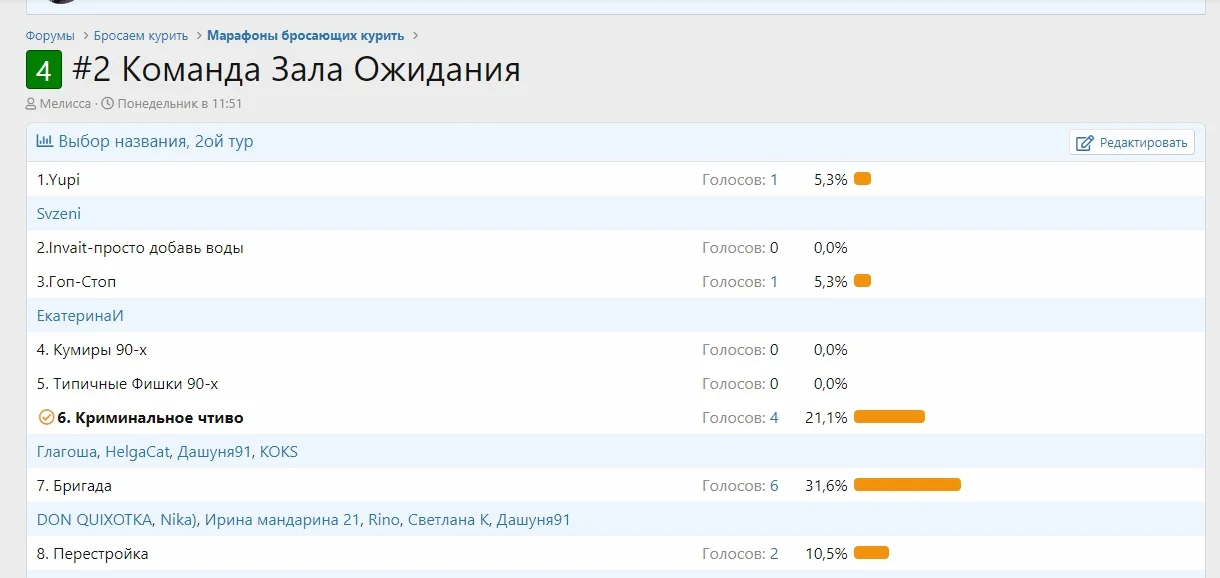
Task: Click the user icon before Мелисса
Action: [31, 104]
